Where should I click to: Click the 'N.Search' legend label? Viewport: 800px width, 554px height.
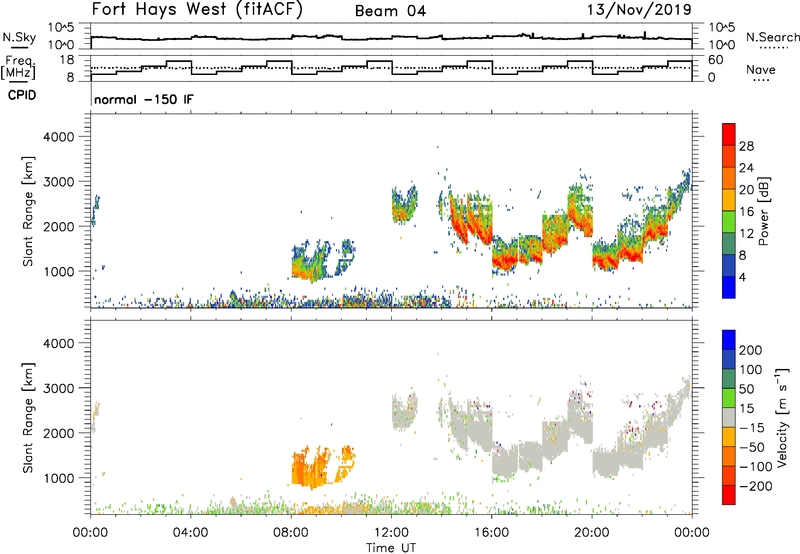pos(772,37)
